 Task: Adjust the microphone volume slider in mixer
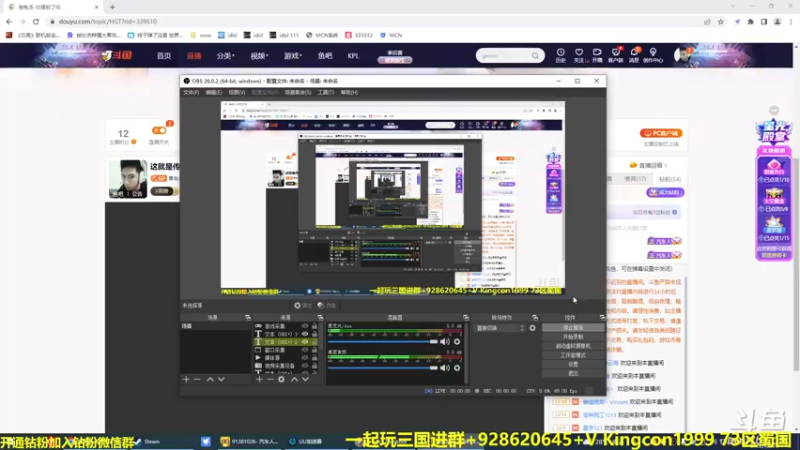tap(383, 342)
